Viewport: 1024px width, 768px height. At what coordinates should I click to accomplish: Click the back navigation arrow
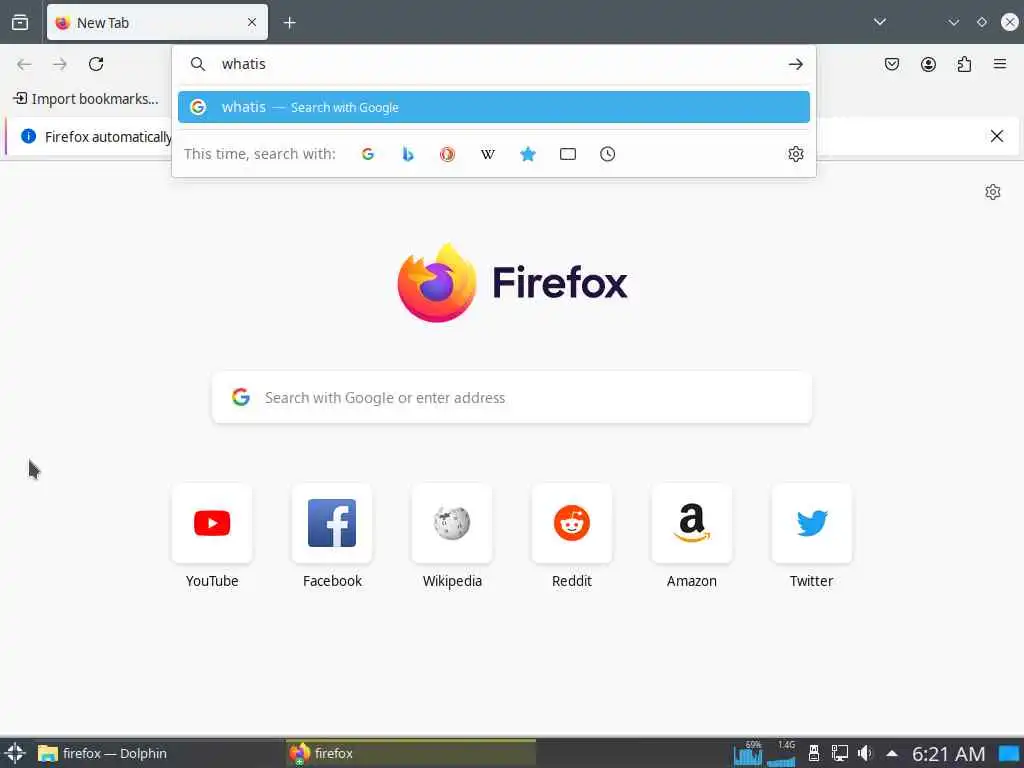24,64
